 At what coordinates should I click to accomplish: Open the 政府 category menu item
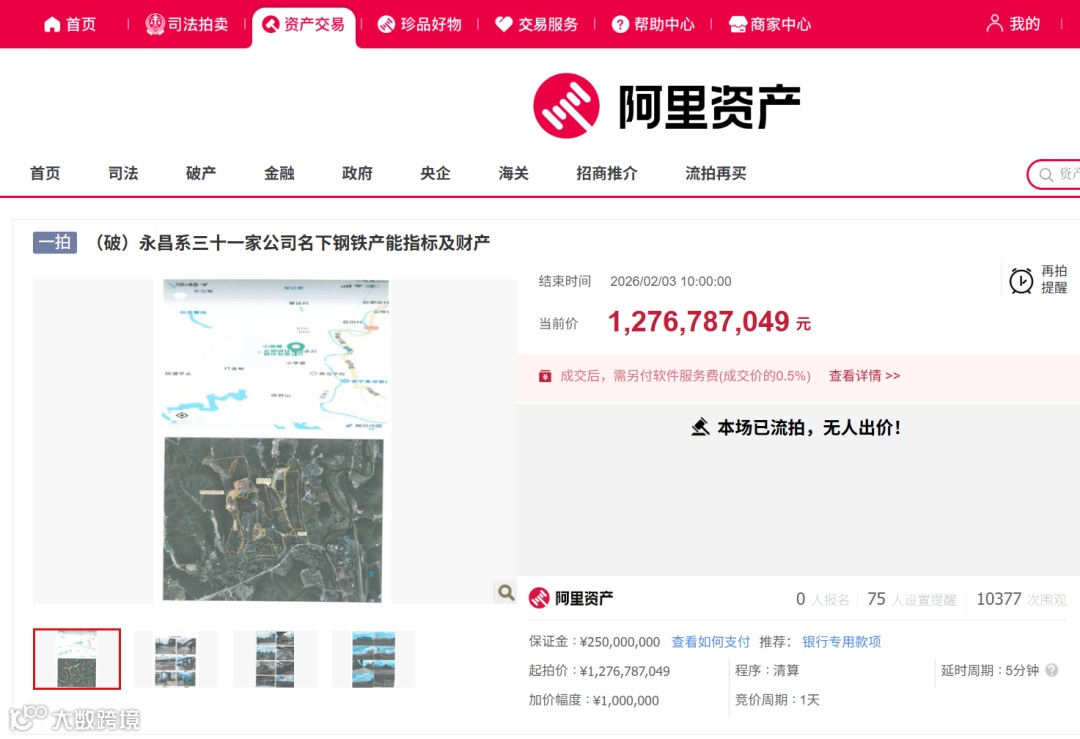pos(357,174)
